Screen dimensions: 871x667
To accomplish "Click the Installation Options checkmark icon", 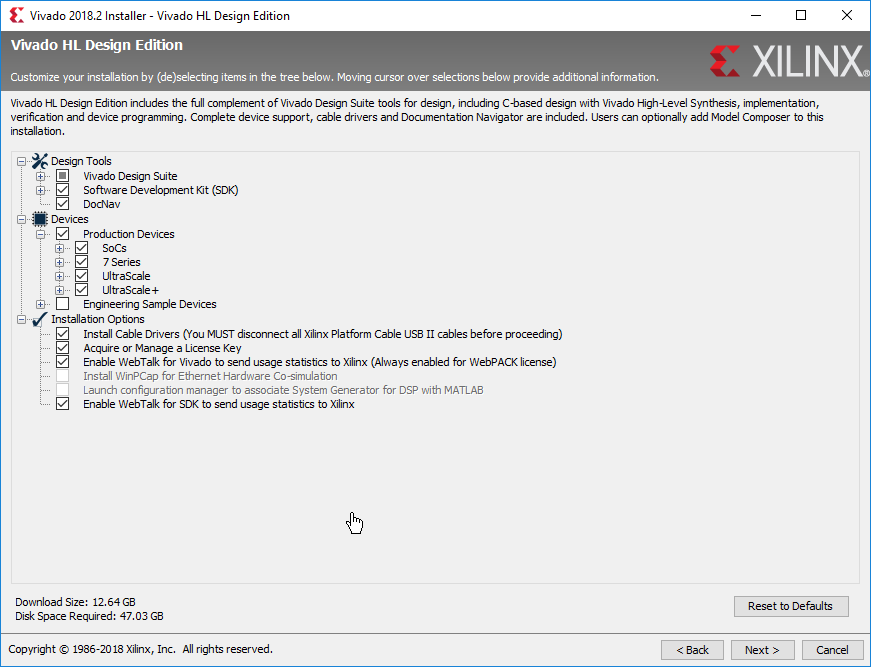I will click(39, 319).
